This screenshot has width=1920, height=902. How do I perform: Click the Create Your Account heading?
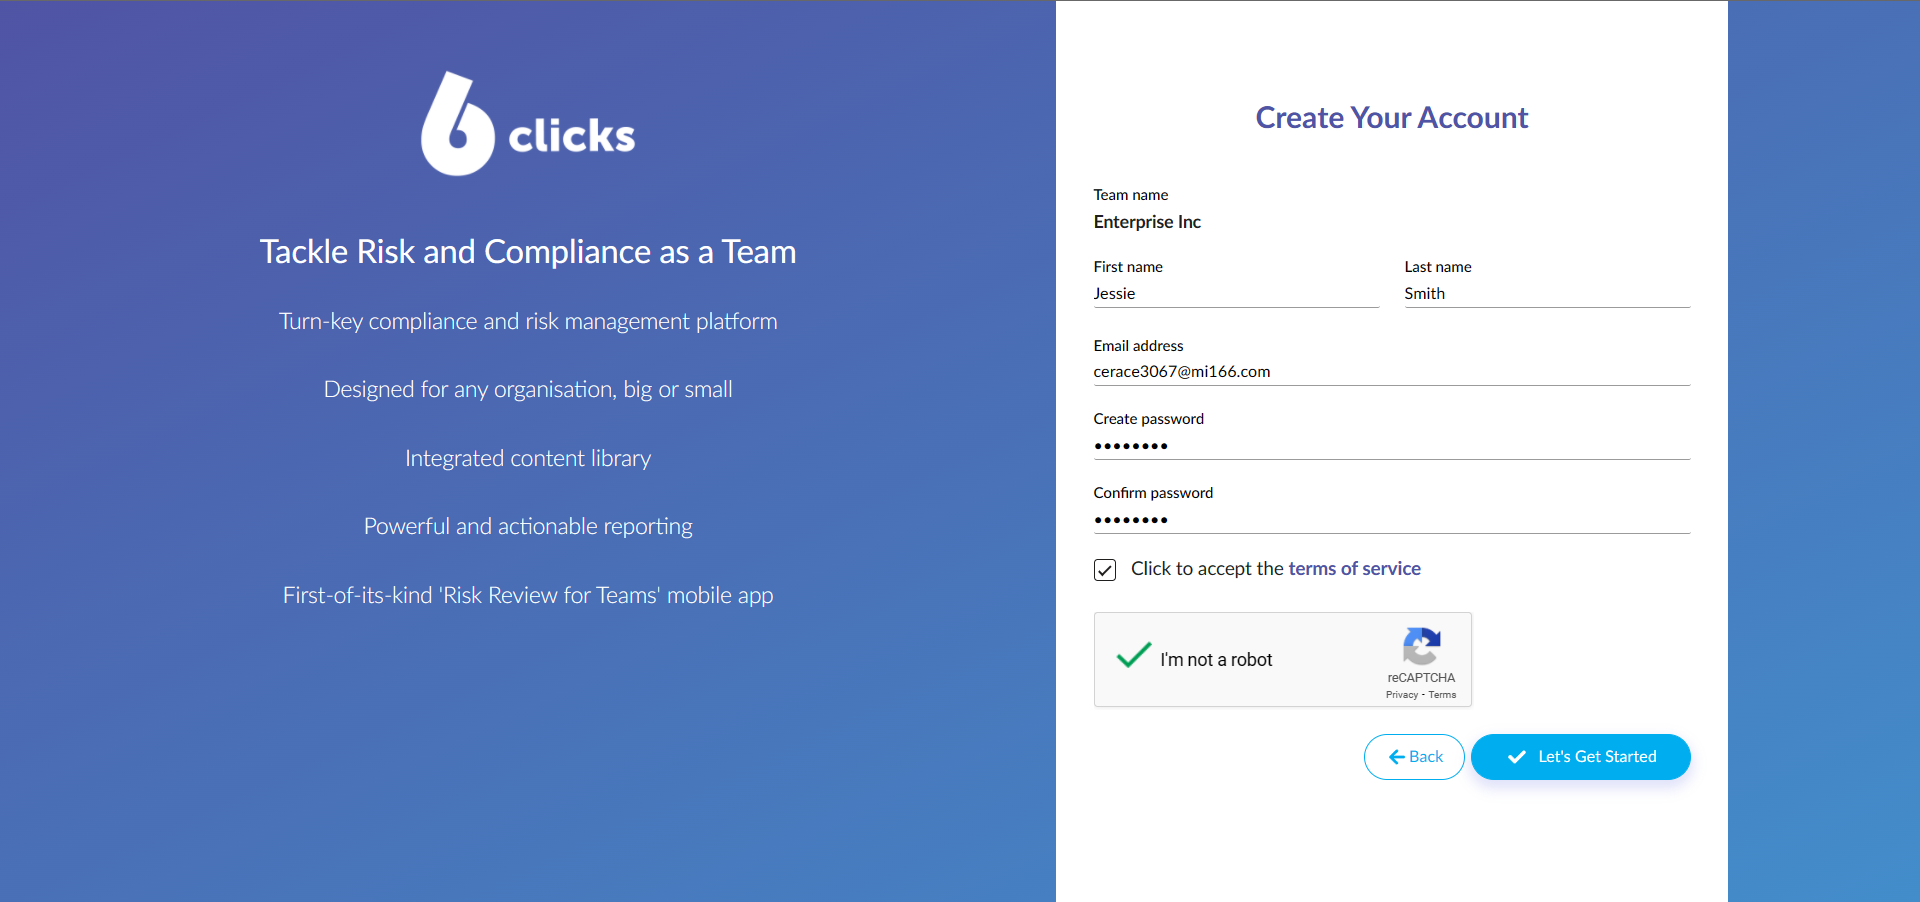pyautogui.click(x=1392, y=118)
